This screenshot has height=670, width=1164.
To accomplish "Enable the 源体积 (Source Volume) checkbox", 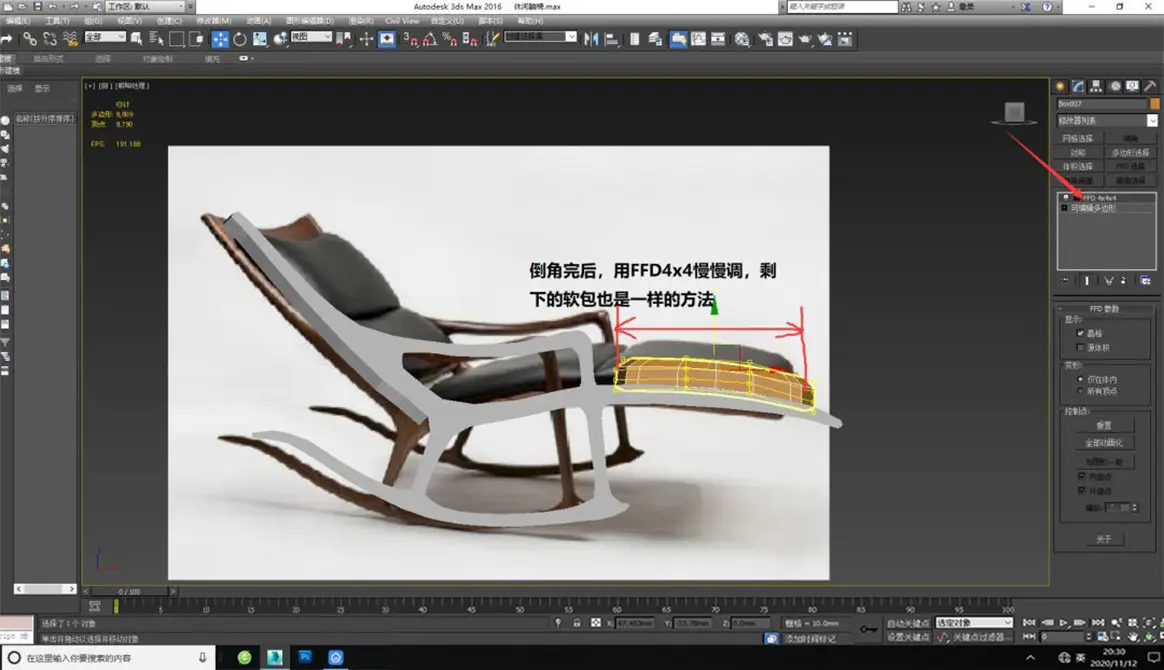I will tap(1080, 347).
